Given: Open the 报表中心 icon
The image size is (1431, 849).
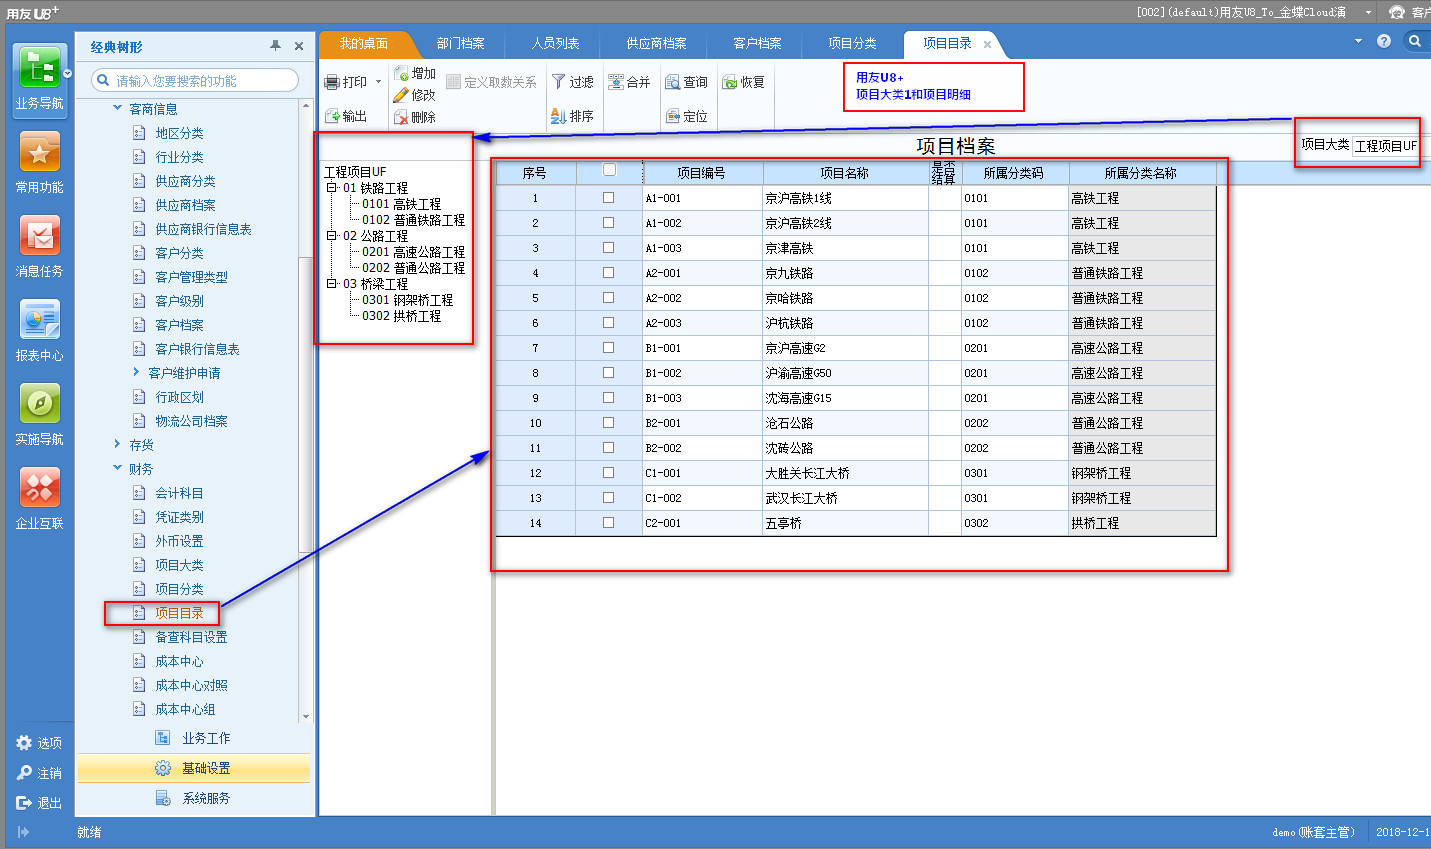Looking at the screenshot, I should [x=40, y=321].
